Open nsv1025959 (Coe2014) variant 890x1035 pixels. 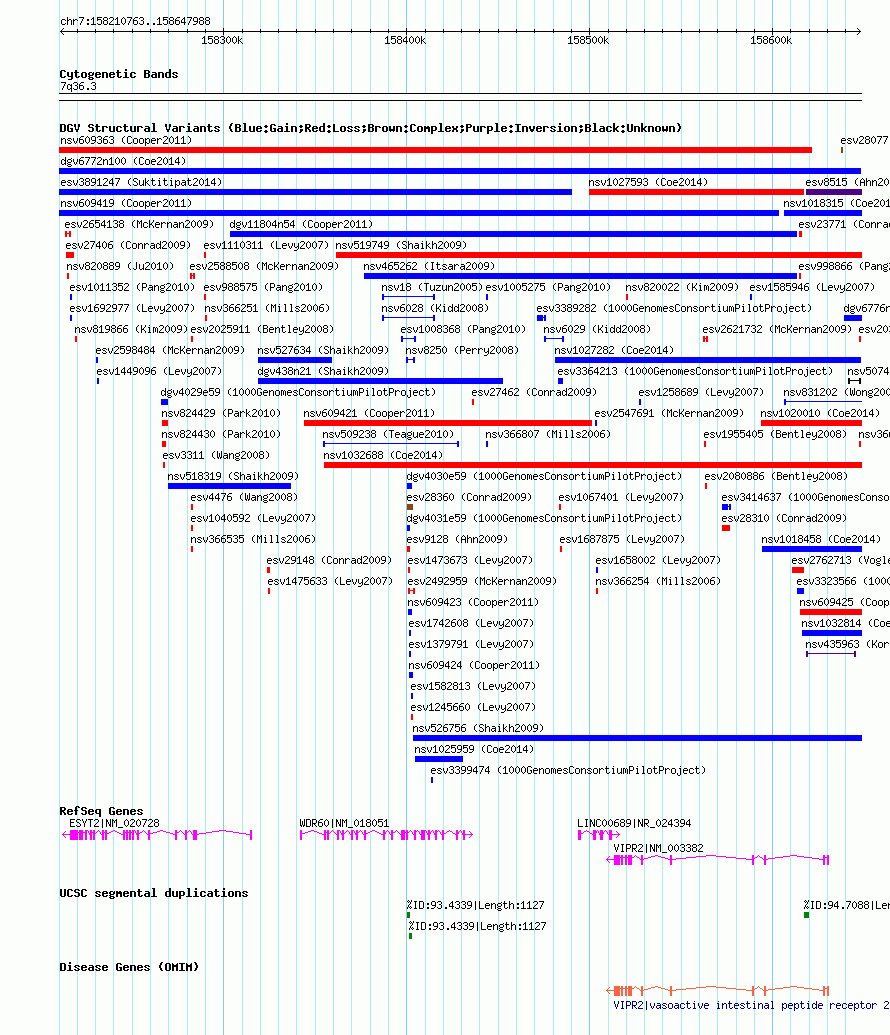click(x=474, y=750)
